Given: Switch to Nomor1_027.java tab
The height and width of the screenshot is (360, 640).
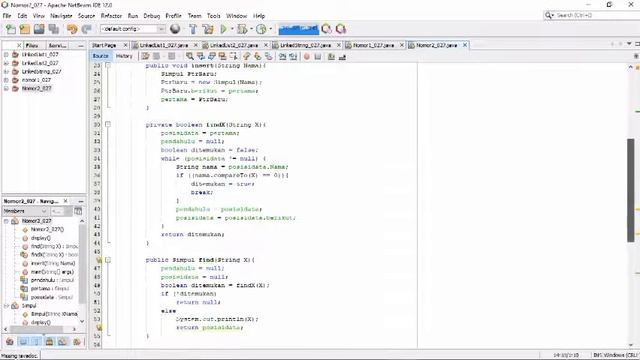Looking at the screenshot, I should pos(373,45).
